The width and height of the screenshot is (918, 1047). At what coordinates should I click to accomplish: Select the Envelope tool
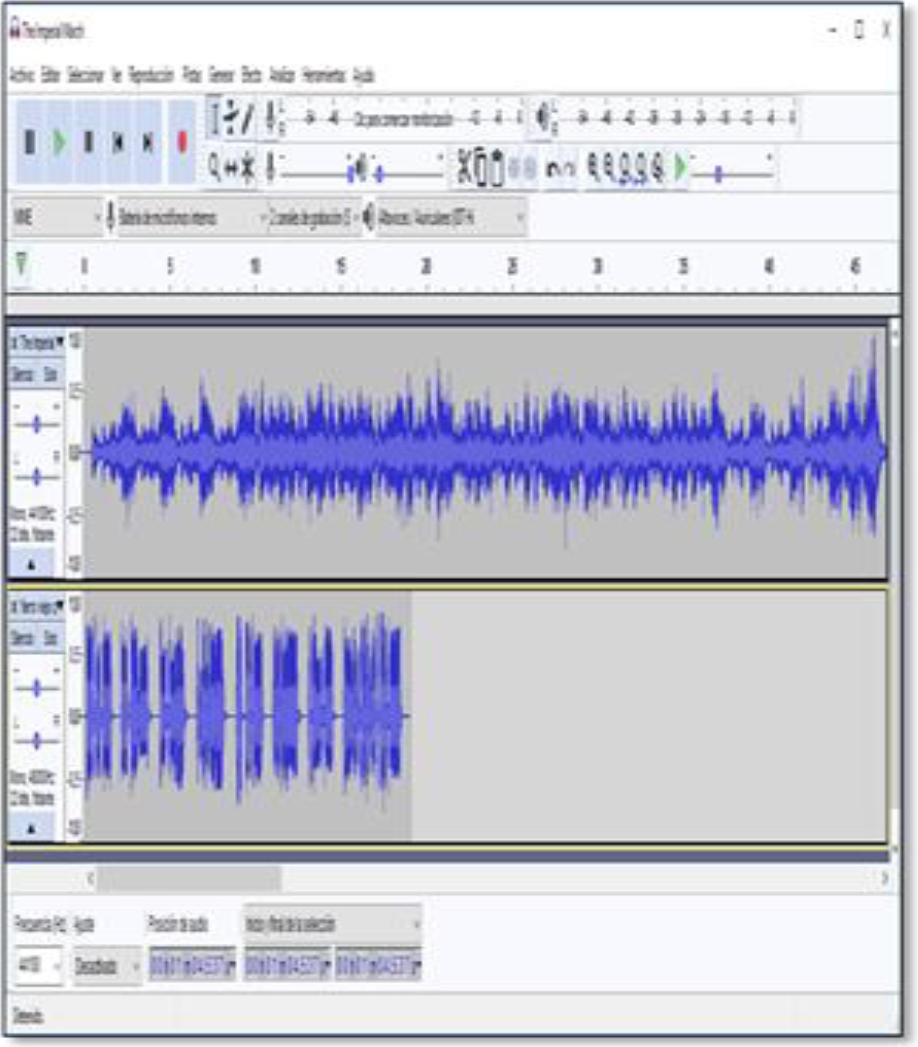pyautogui.click(x=231, y=118)
